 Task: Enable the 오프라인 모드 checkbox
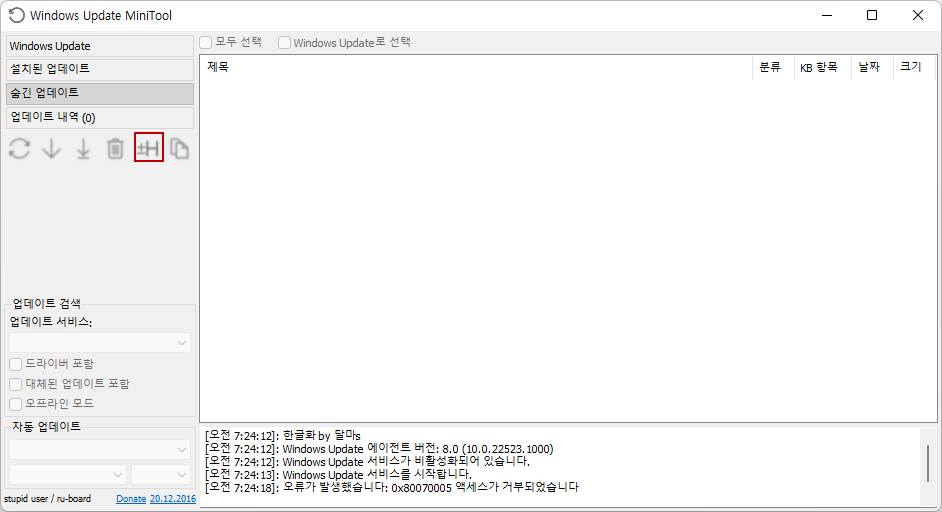click(16, 404)
